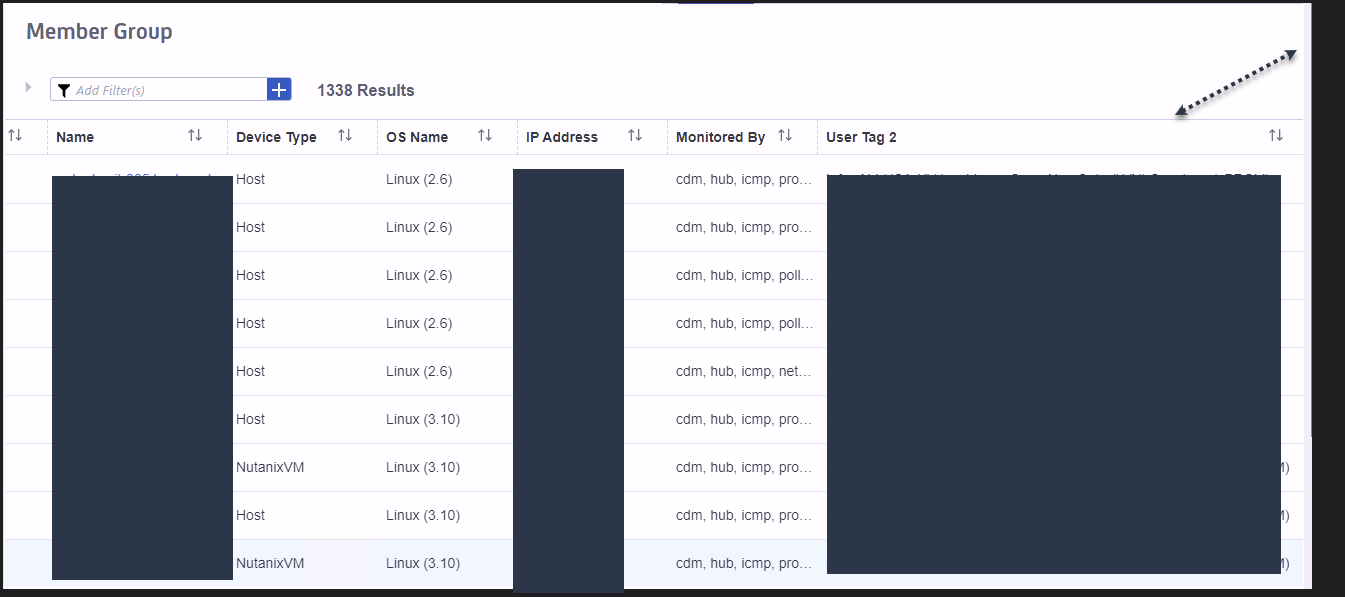Click the User Tag 2 column header
This screenshot has height=597, width=1345.
(x=861, y=137)
